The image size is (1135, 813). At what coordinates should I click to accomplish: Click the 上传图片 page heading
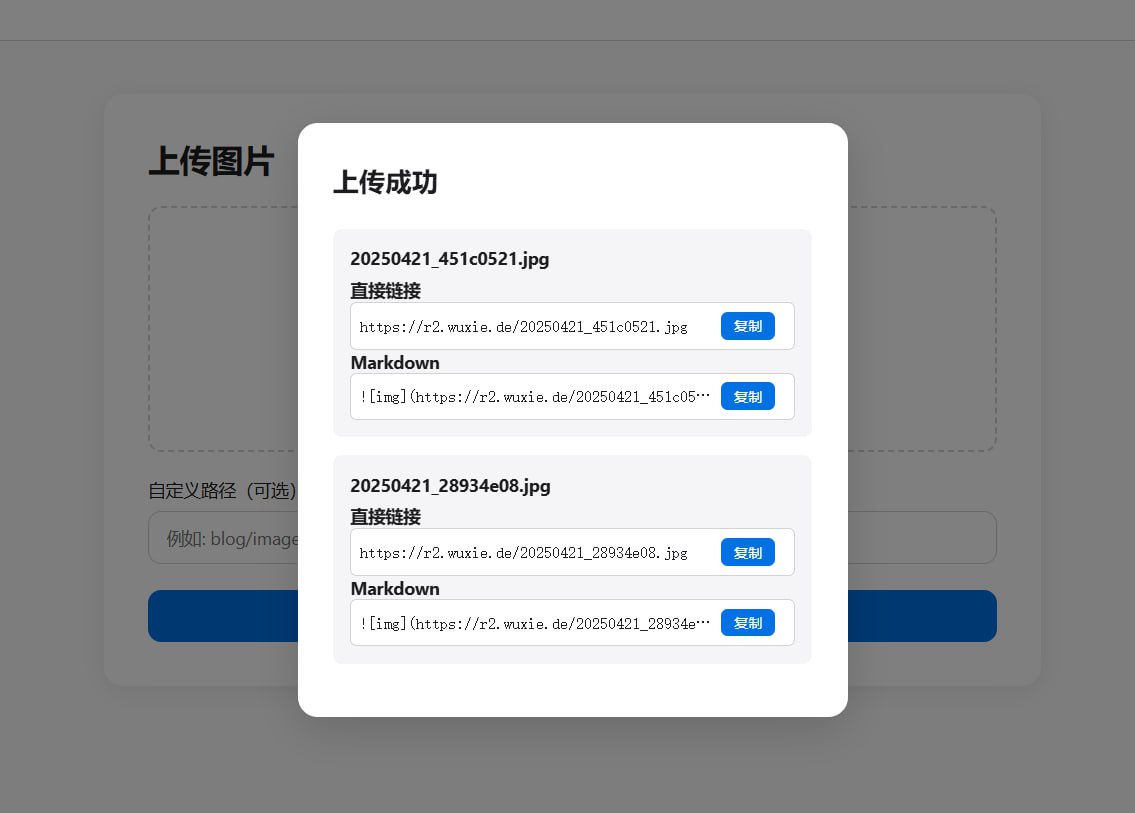(211, 162)
